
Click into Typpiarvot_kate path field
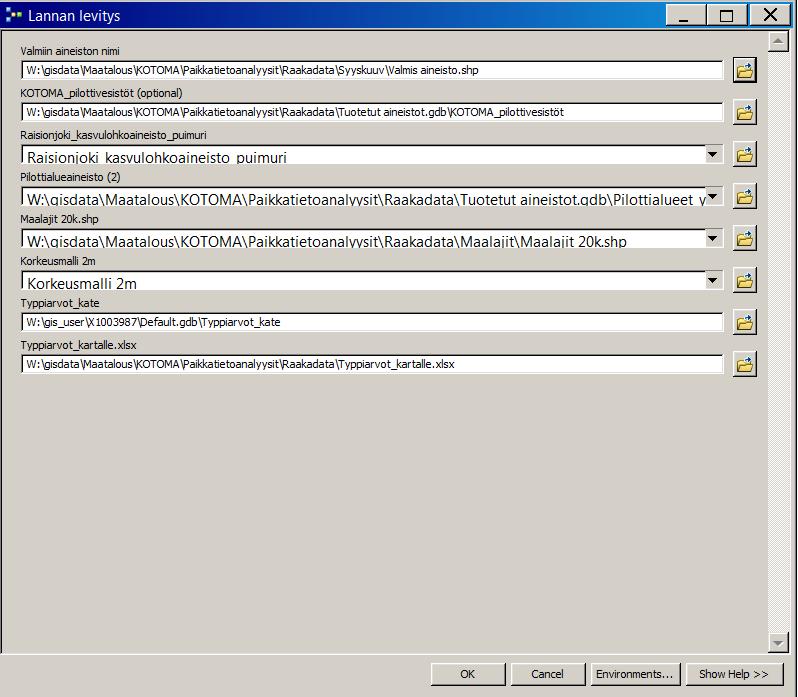pyautogui.click(x=372, y=322)
